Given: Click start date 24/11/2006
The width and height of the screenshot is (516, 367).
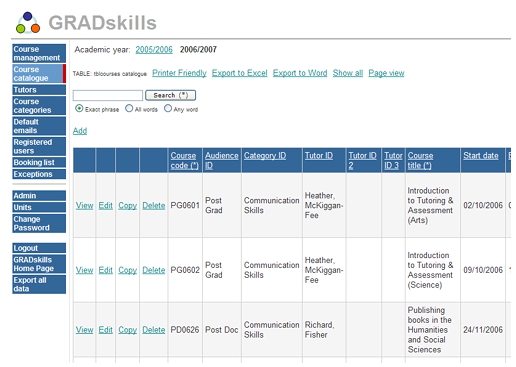Looking at the screenshot, I should tap(483, 330).
